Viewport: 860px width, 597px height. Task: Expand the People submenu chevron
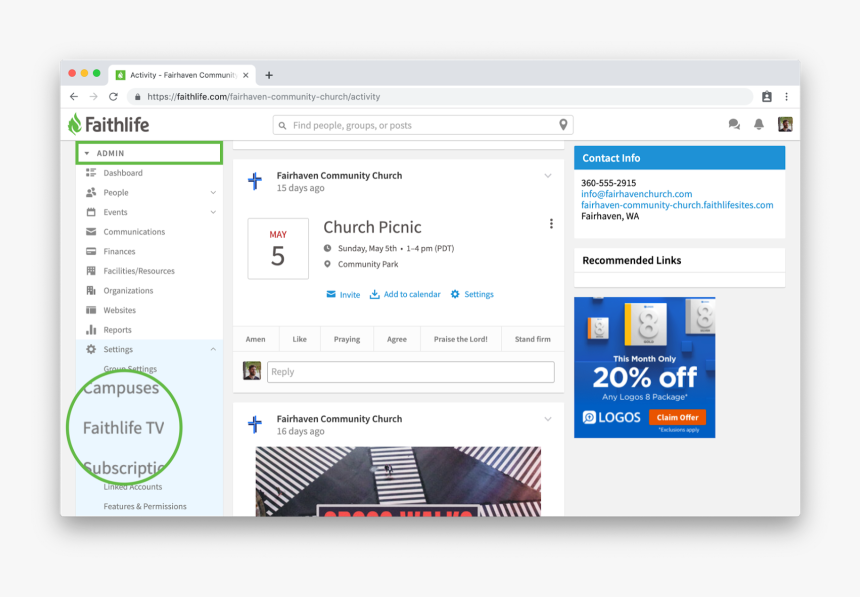point(213,193)
